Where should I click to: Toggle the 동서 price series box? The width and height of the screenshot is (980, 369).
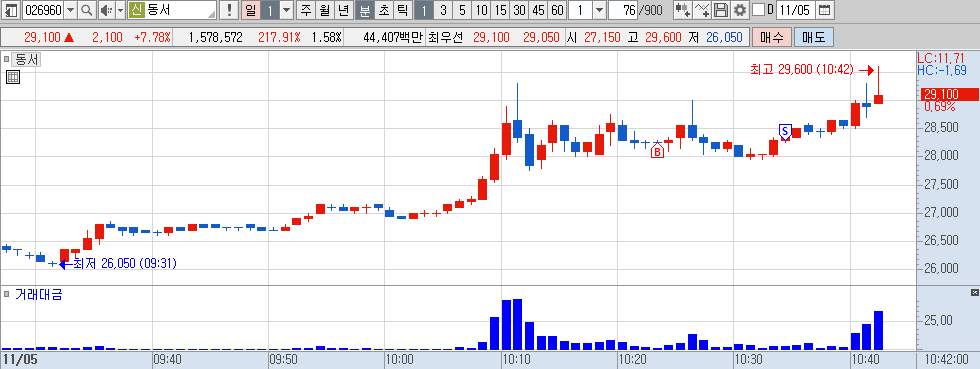click(x=6, y=60)
